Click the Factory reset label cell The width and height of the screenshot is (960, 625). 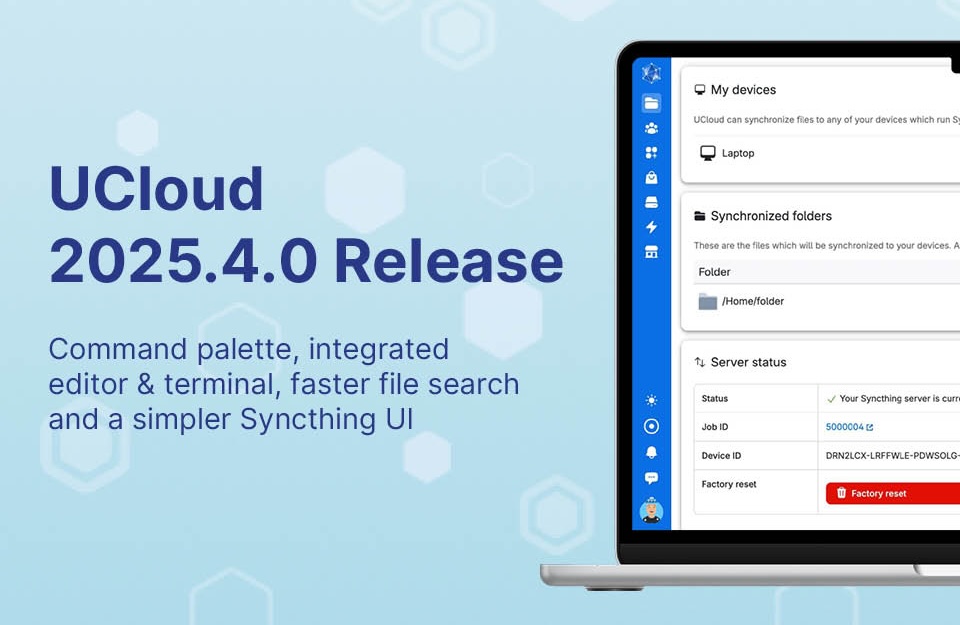[756, 492]
